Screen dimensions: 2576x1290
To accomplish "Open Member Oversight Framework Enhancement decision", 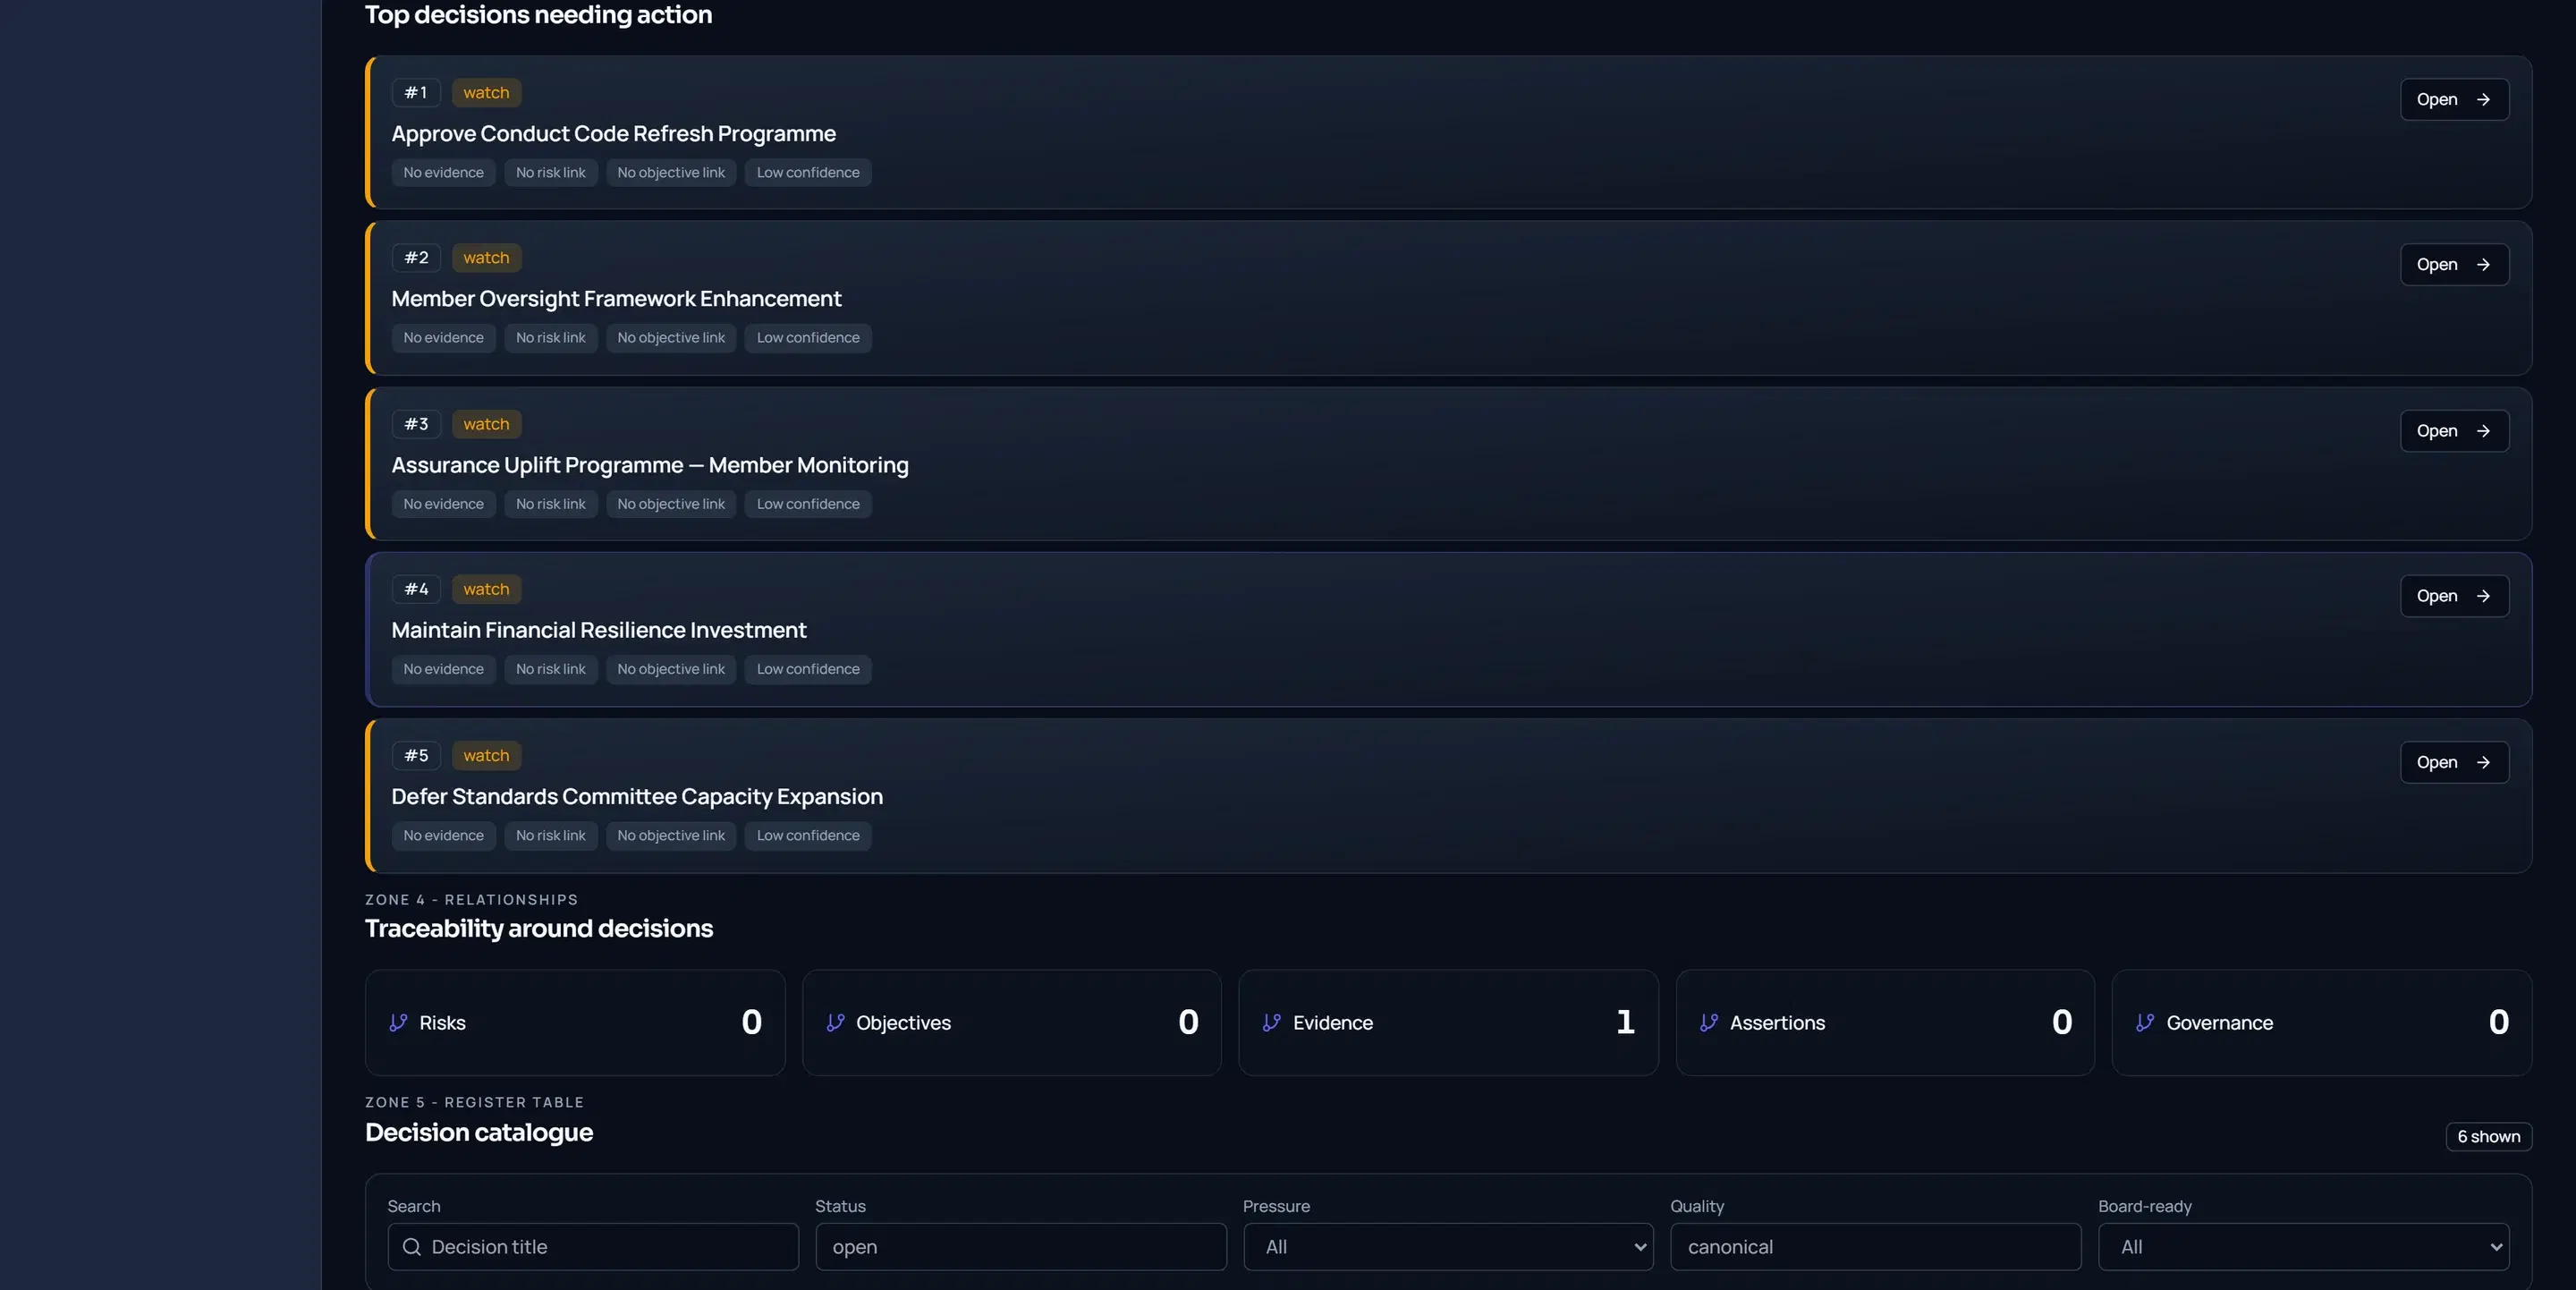I will (x=2454, y=264).
